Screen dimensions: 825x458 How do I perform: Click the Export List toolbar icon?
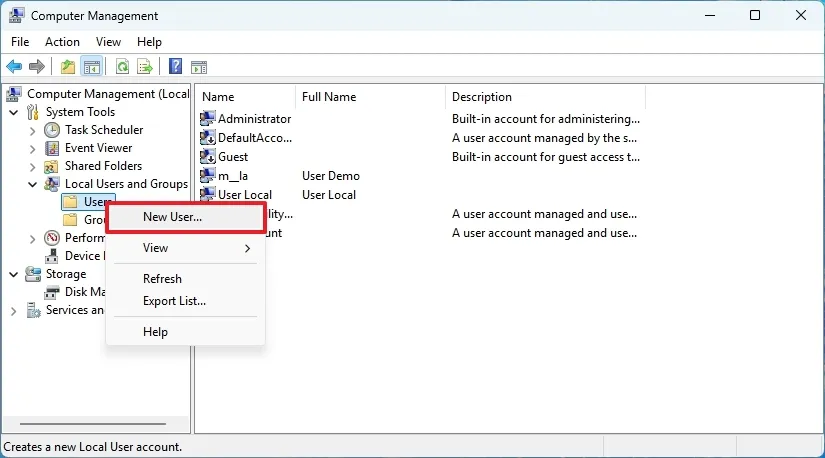145,67
